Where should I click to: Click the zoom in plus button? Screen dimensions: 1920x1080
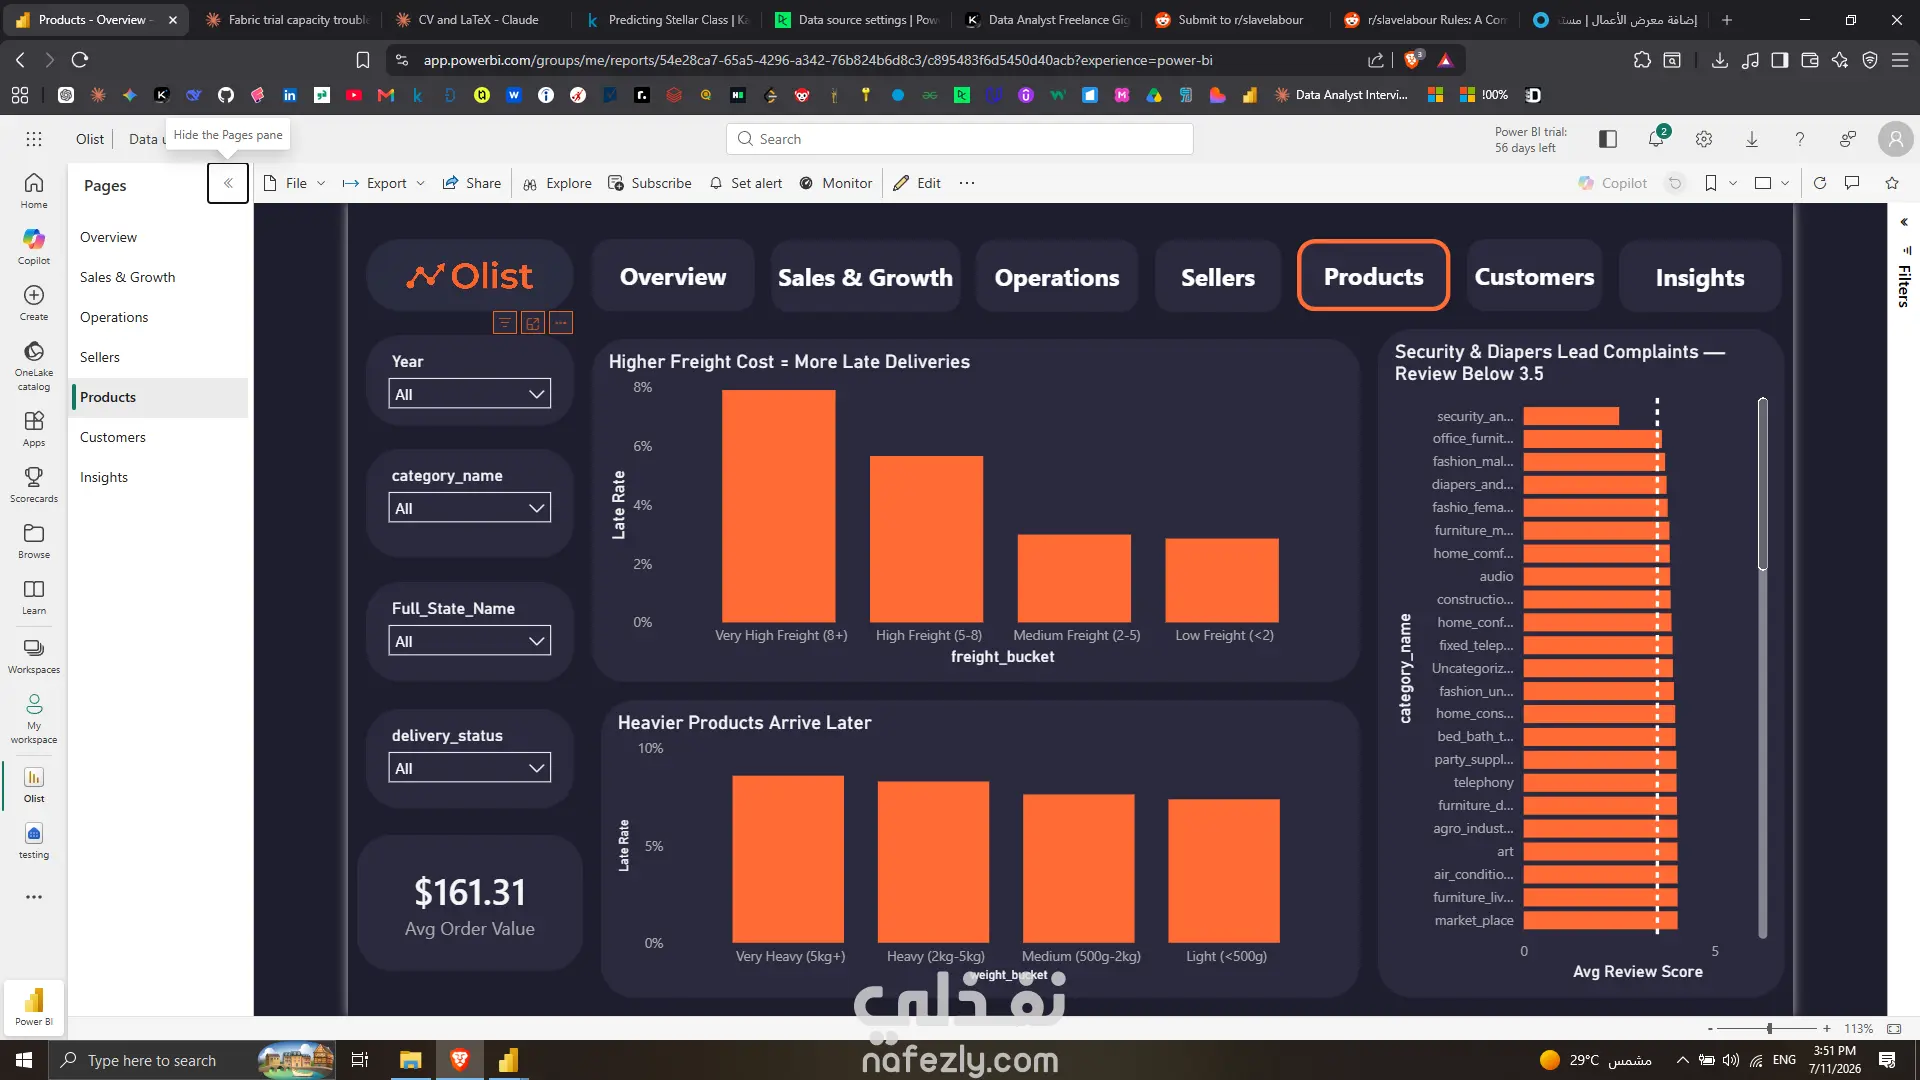point(1827,1028)
